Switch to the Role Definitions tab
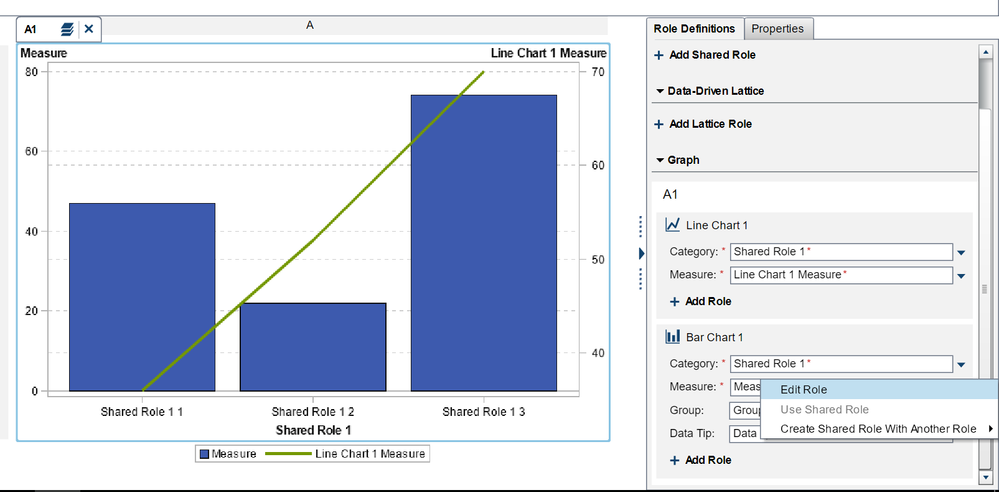Image resolution: width=999 pixels, height=492 pixels. coord(694,29)
